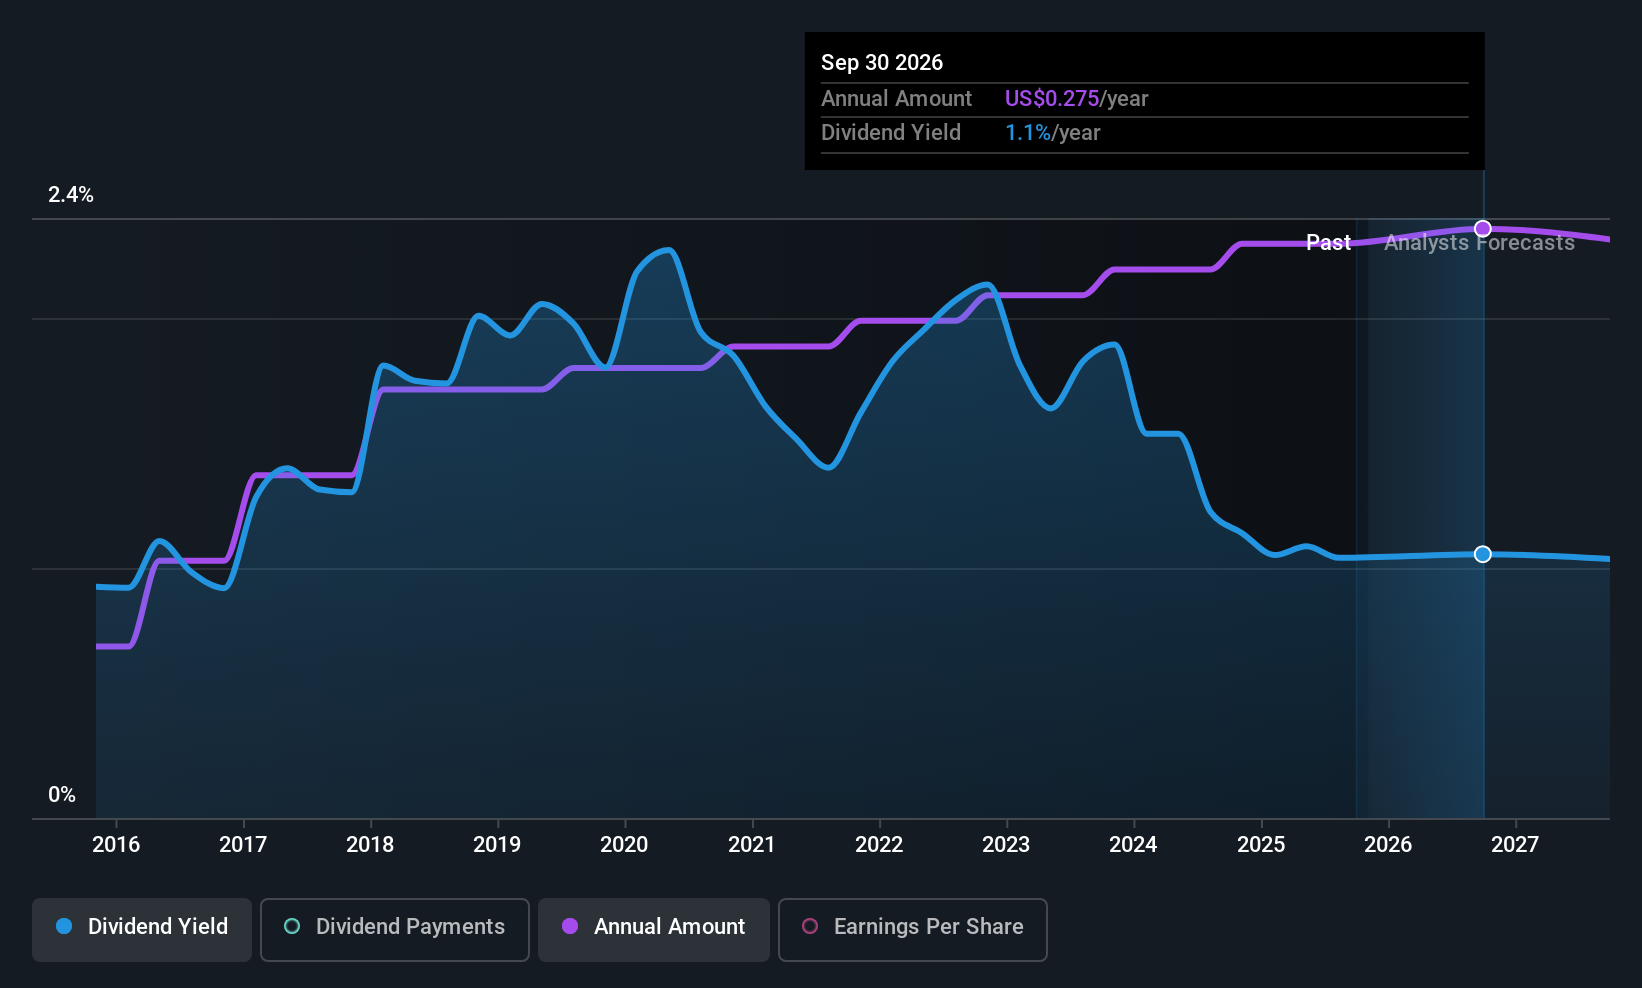Click the pink Earnings Per Share circle
The image size is (1642, 988).
810,926
